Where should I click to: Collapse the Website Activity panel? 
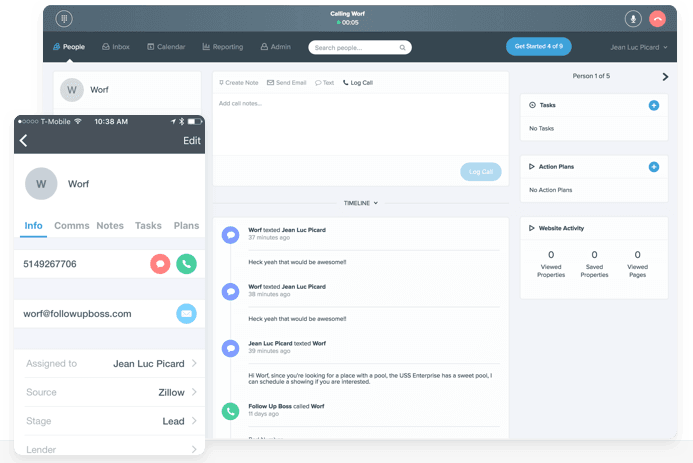(531, 228)
